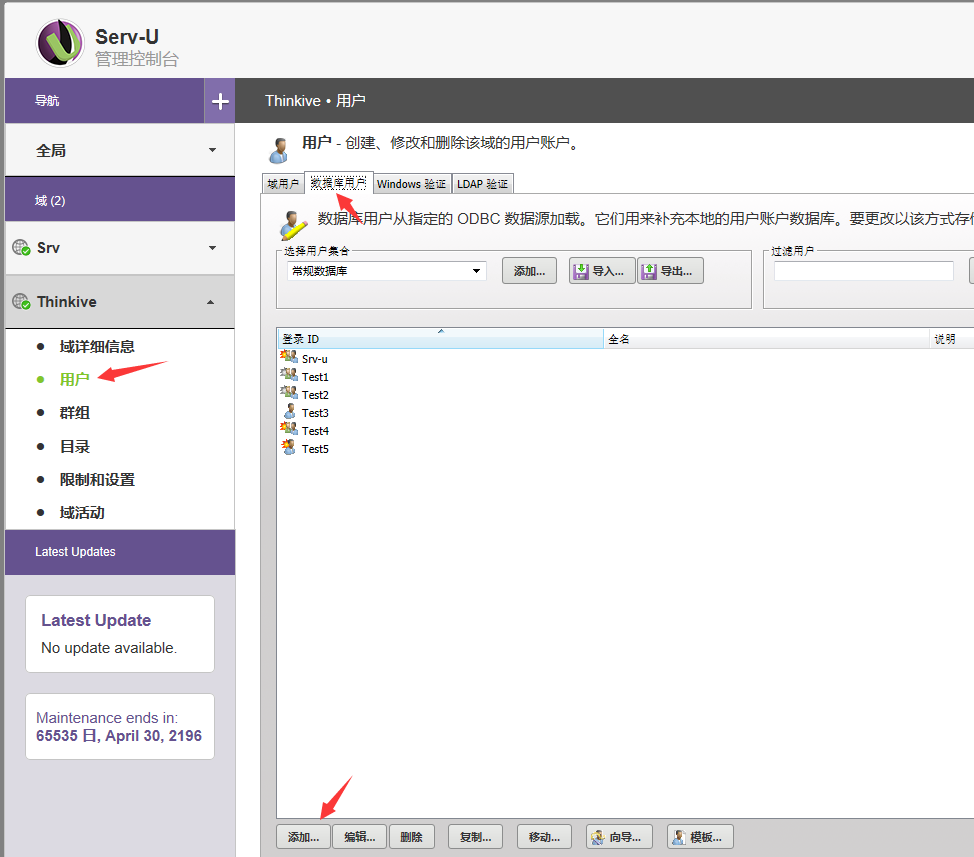The width and height of the screenshot is (974, 857).
Task: Select the 数据库用户 tab
Action: coord(339,183)
